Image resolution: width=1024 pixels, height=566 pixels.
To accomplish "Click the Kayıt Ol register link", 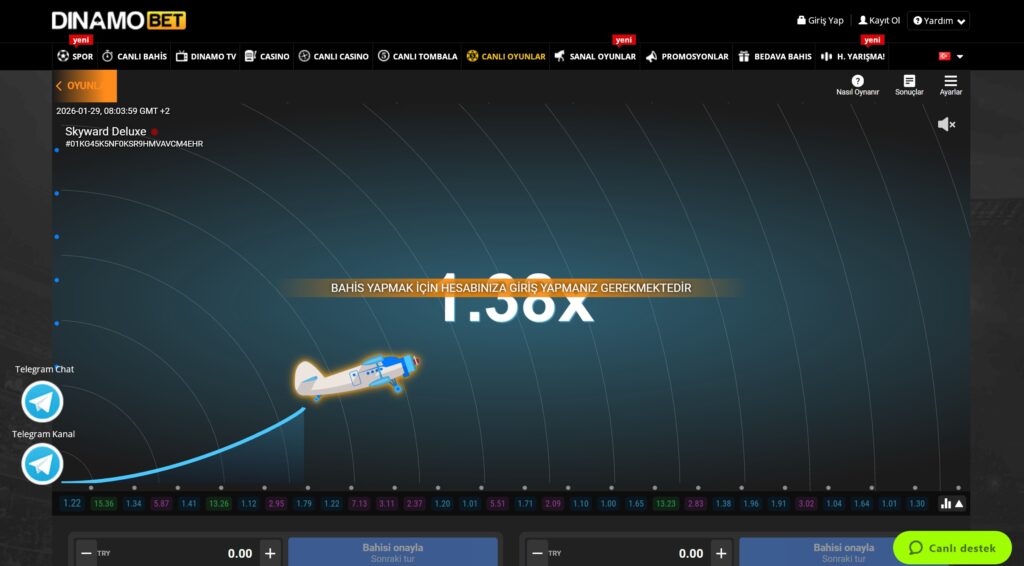I will pyautogui.click(x=879, y=20).
